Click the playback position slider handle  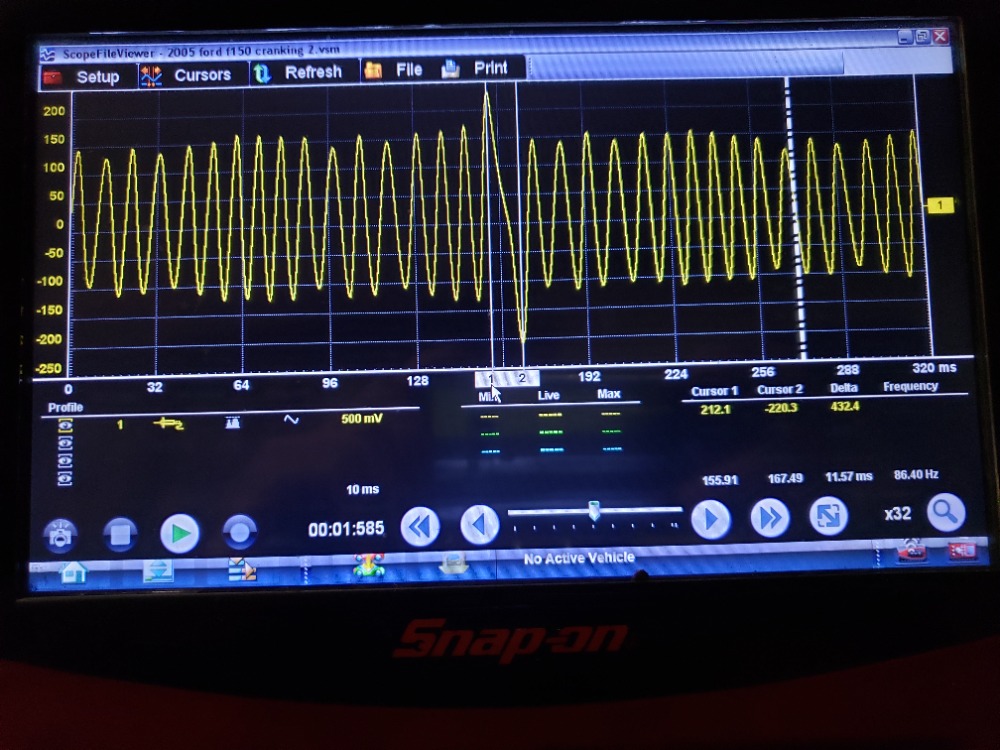tap(593, 511)
